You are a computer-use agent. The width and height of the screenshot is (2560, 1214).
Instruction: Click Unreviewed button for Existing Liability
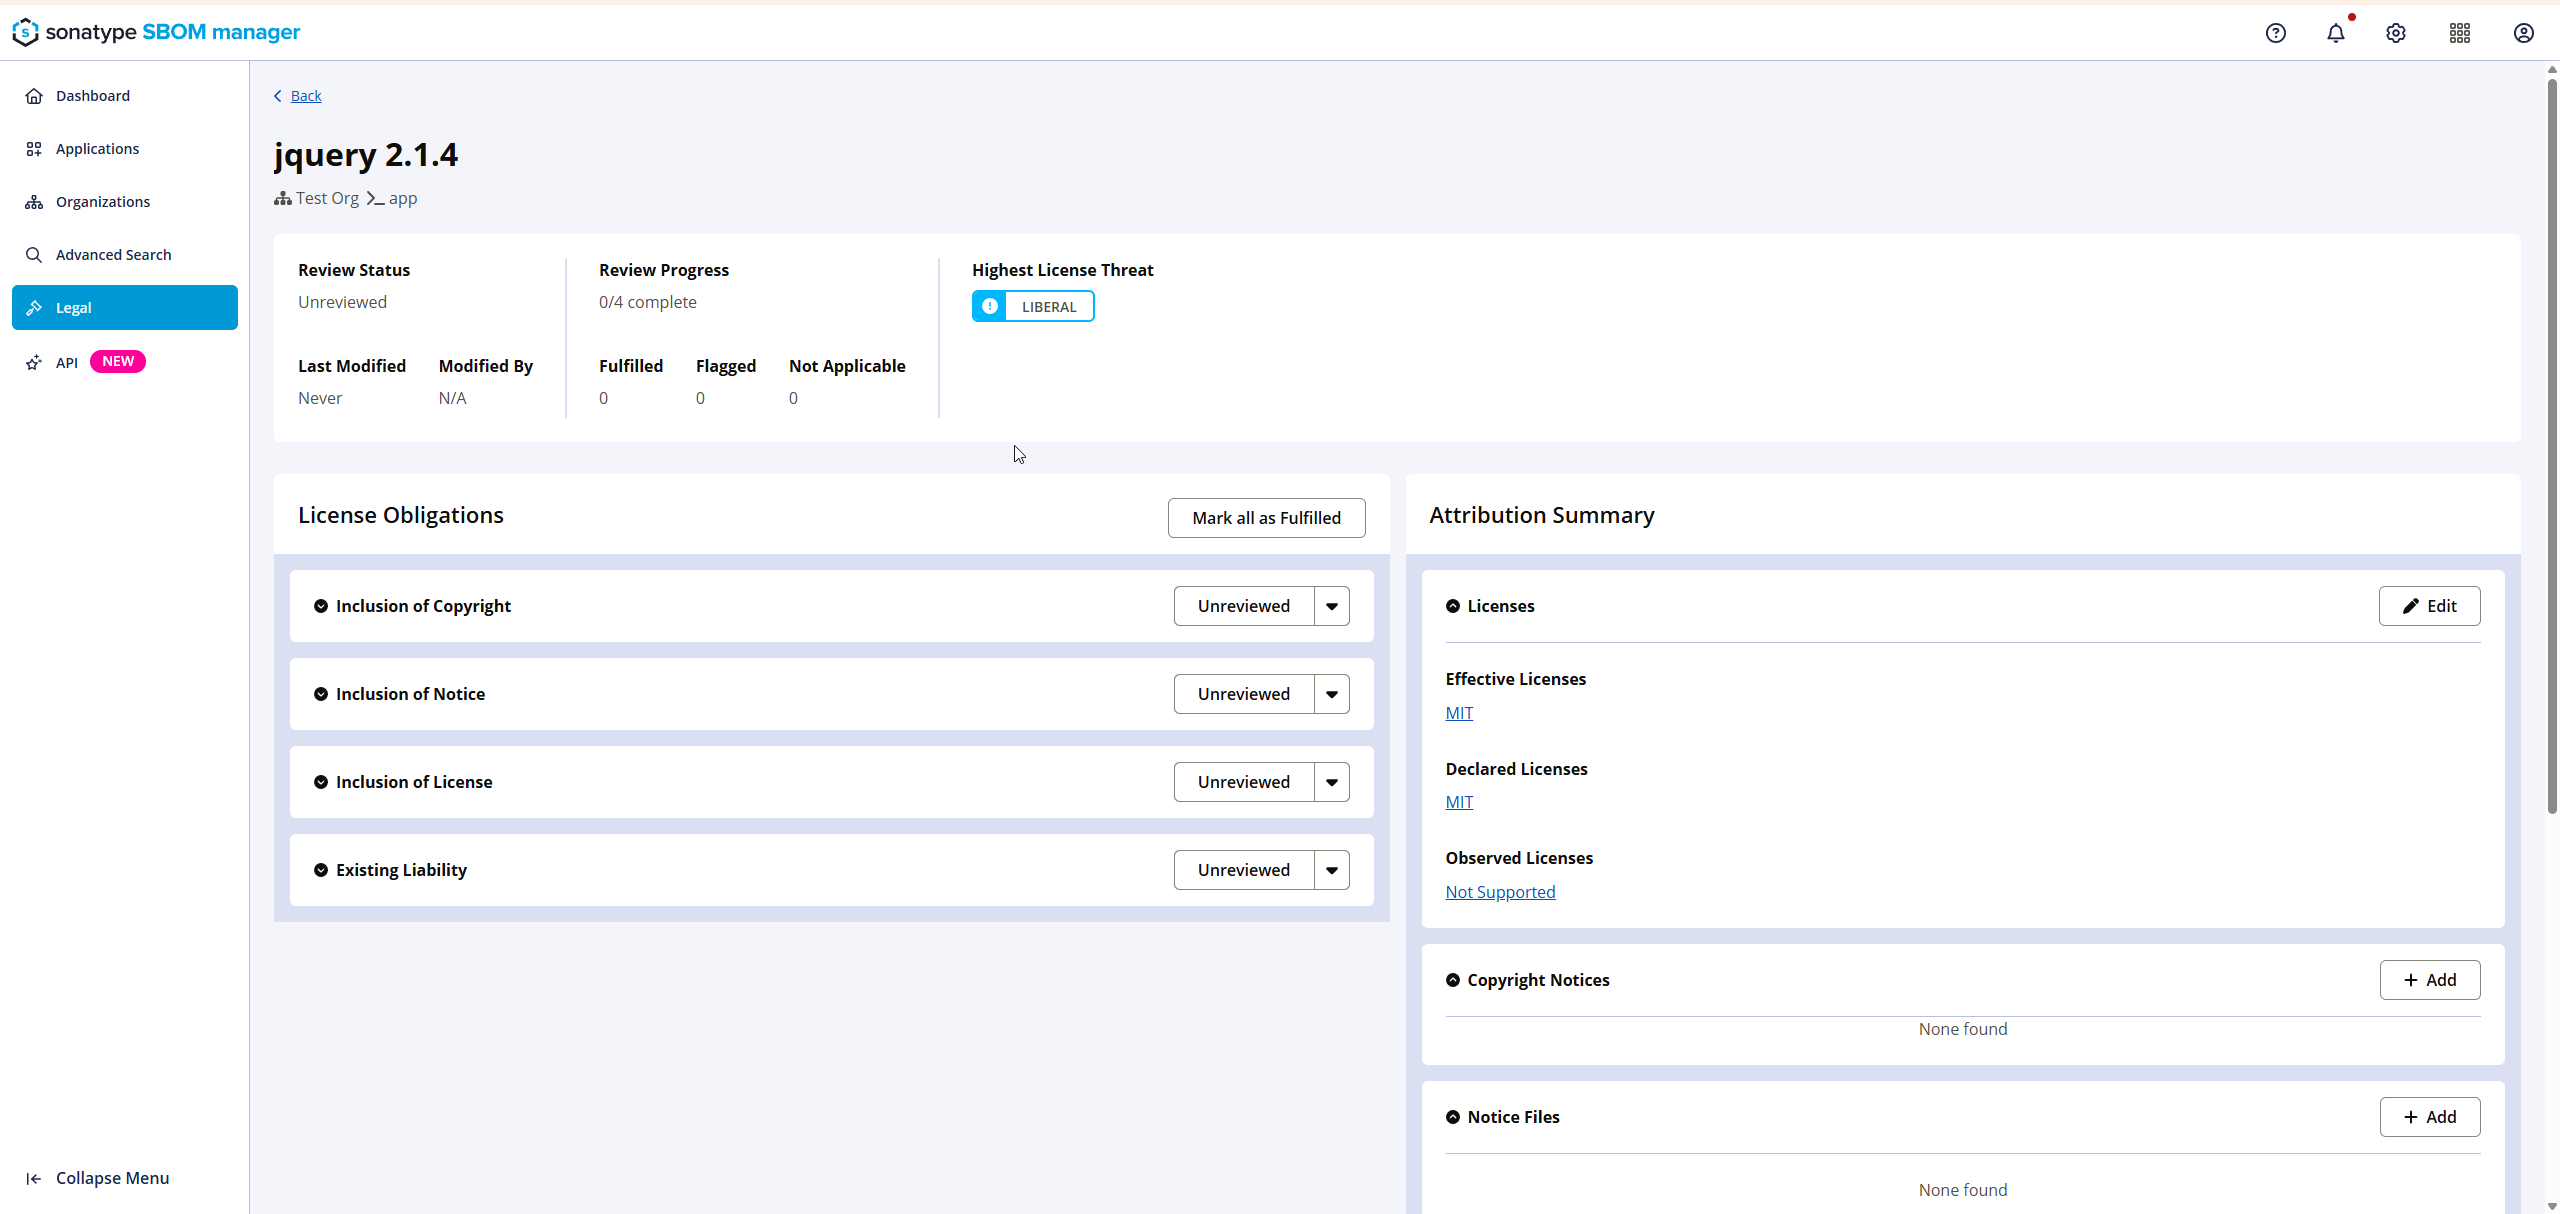point(1244,870)
